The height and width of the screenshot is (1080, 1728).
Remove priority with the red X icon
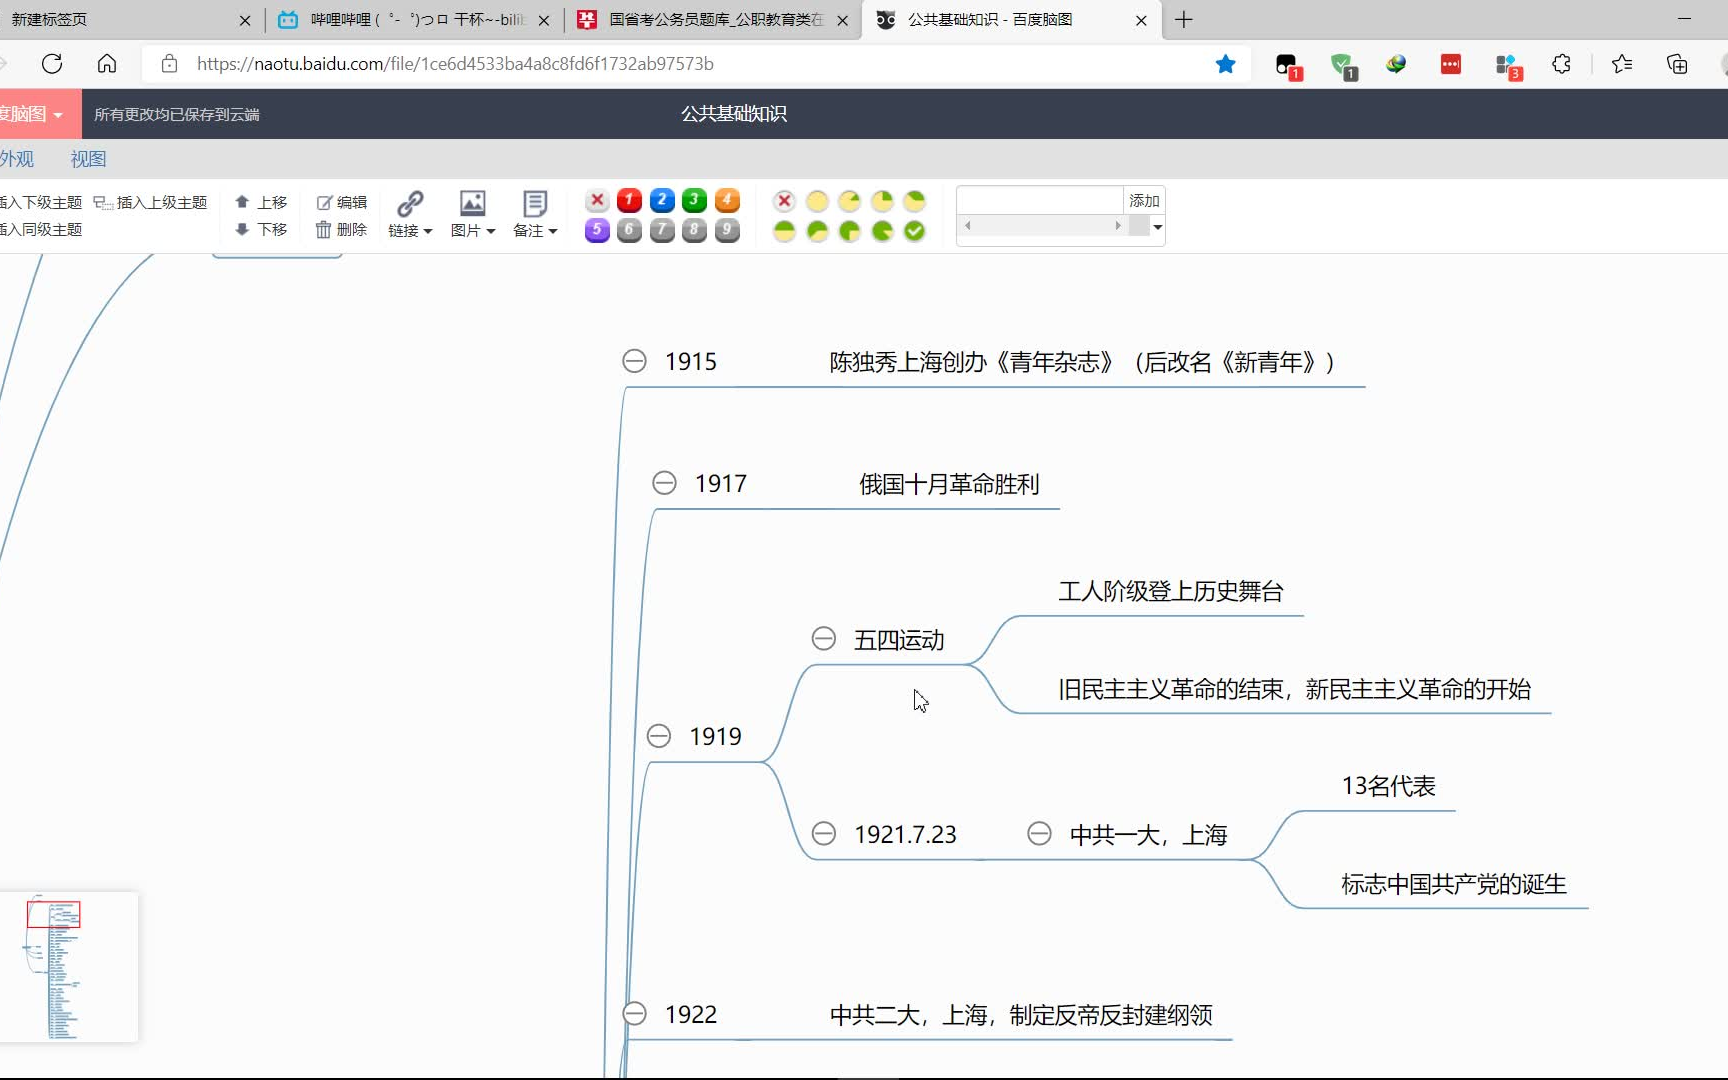(x=597, y=200)
